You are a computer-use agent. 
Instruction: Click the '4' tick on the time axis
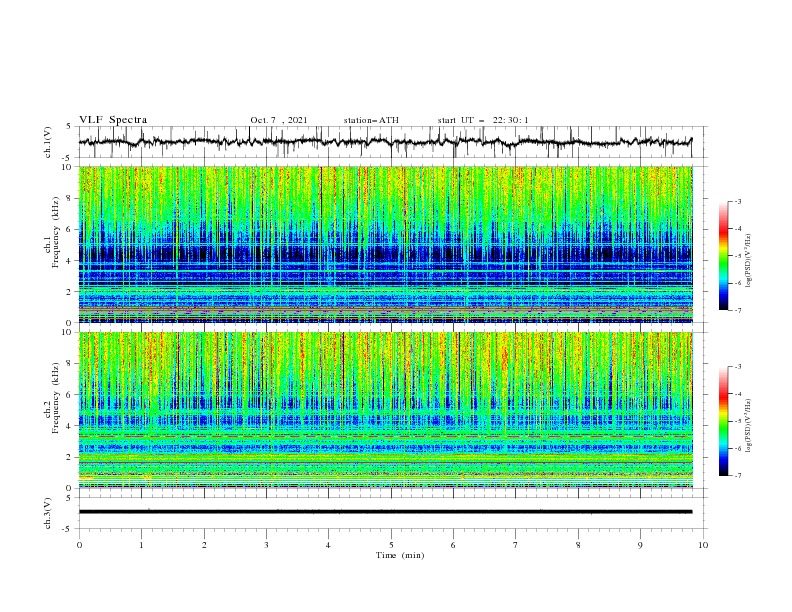(x=328, y=545)
